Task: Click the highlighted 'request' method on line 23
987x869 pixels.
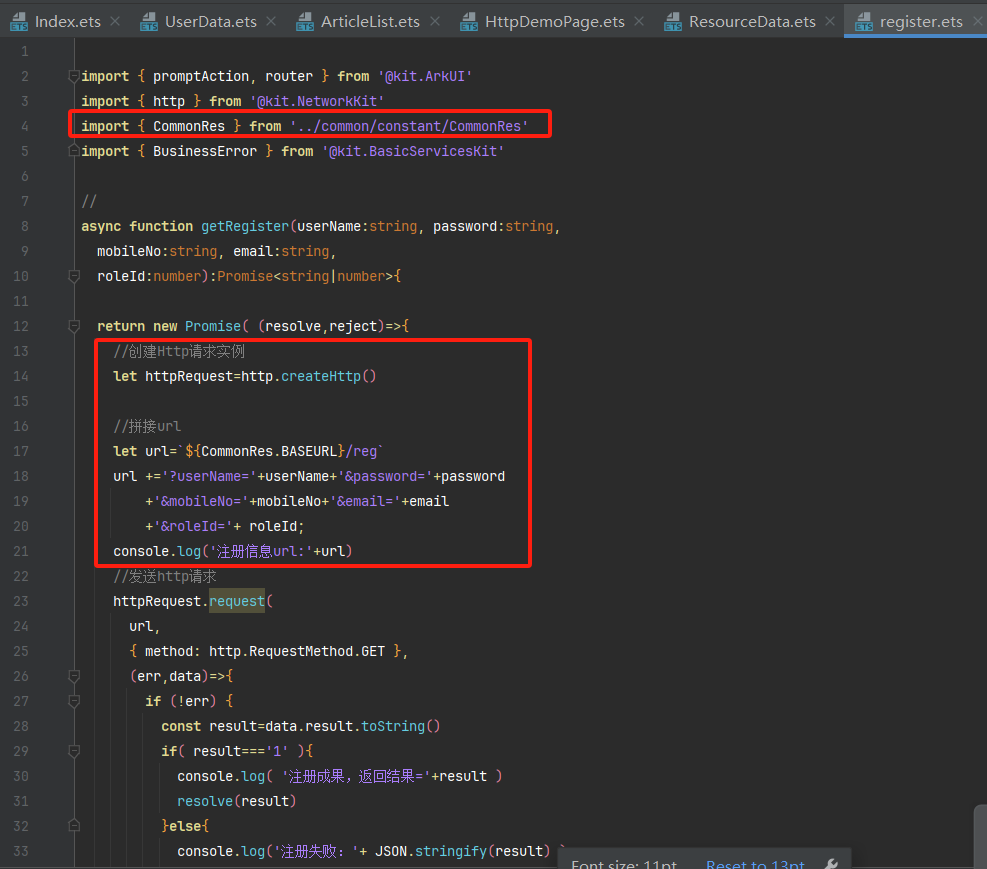Action: 237,601
